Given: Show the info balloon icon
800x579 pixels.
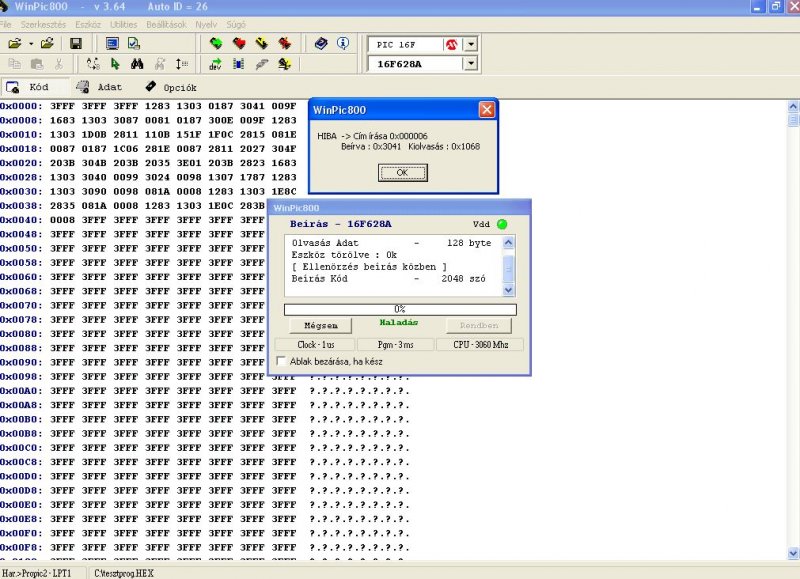Looking at the screenshot, I should coord(343,44).
